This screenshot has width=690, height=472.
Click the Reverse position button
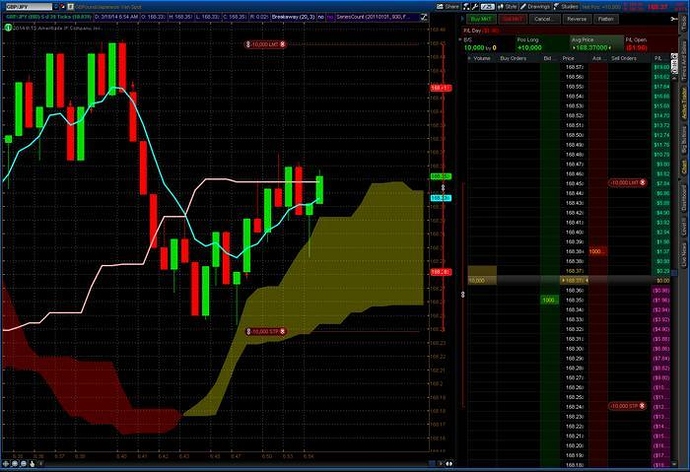tap(576, 19)
